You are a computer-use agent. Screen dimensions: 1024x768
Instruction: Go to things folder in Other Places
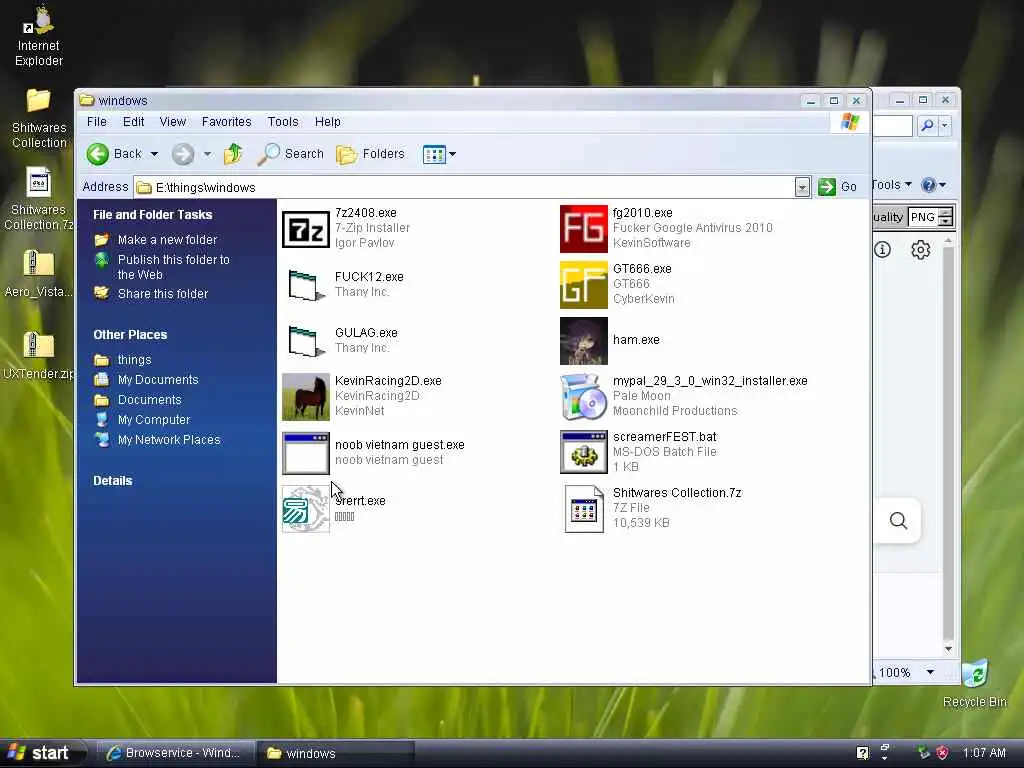134,360
